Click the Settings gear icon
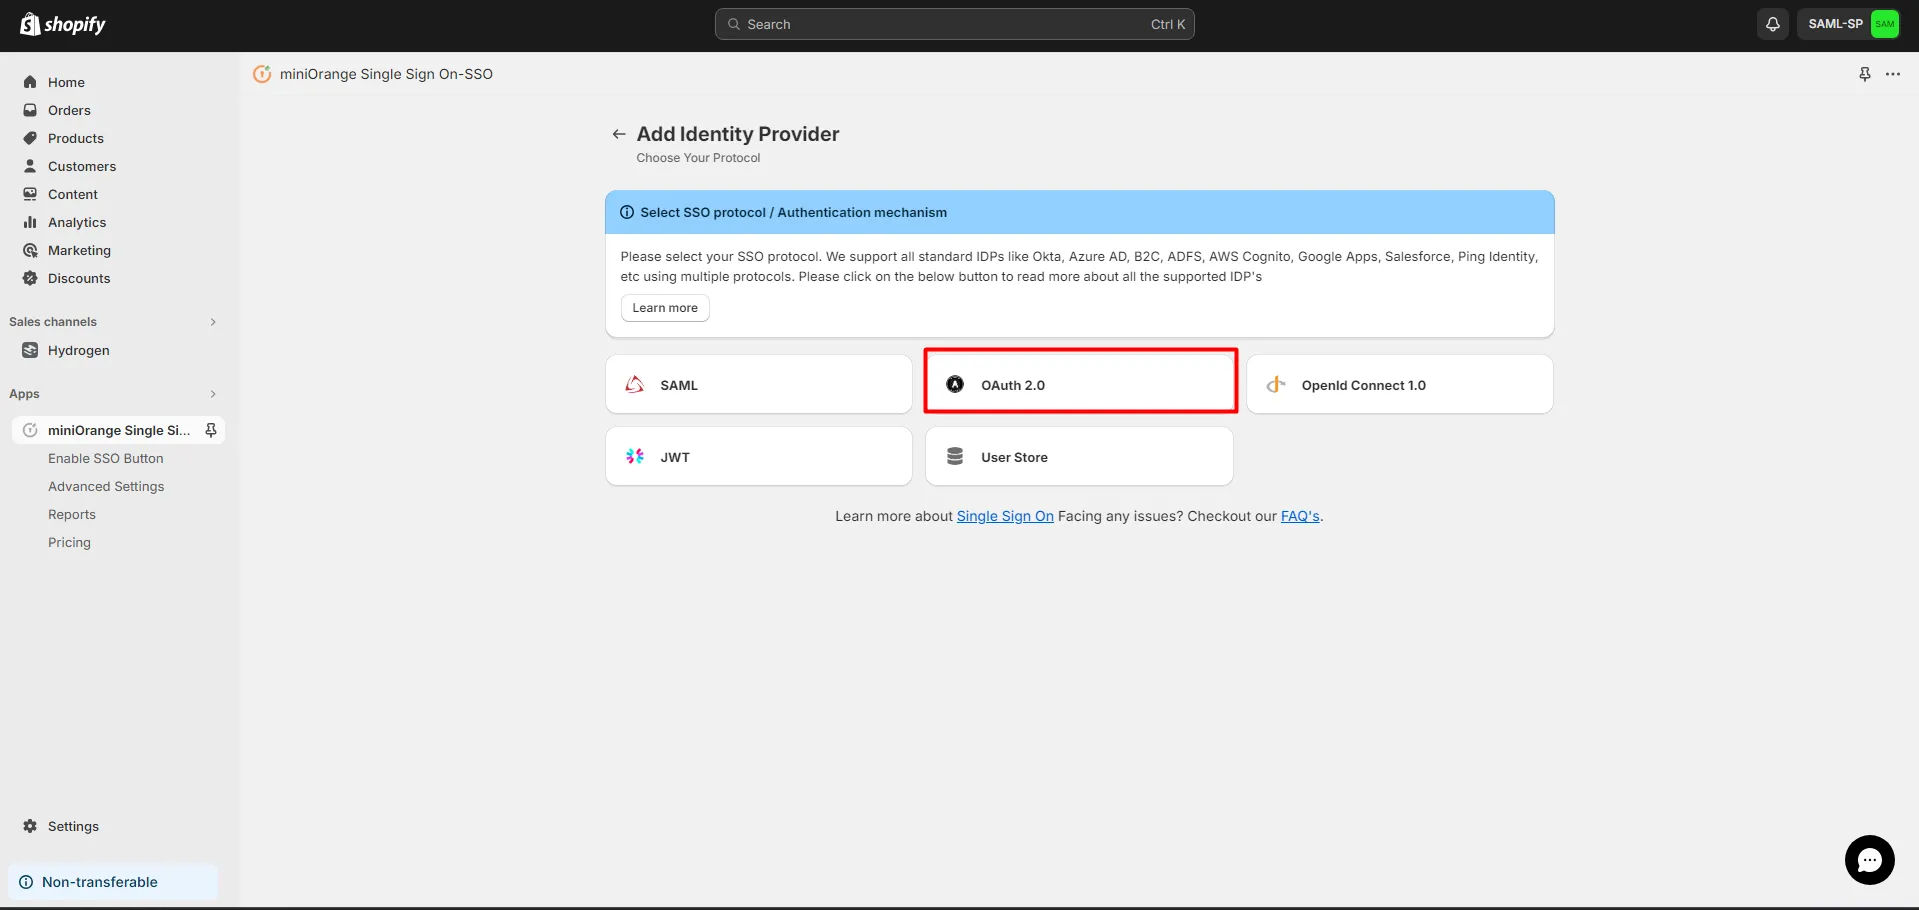 pos(30,826)
